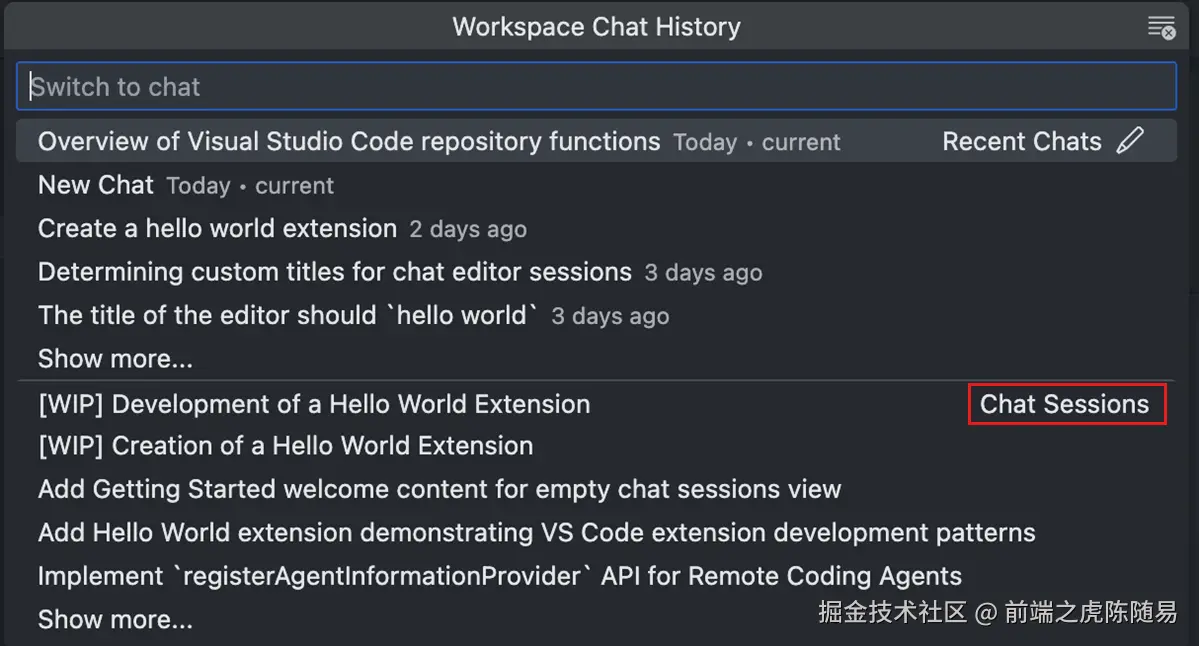Switch to 'Determining custom titles for chat editor sessions'
The height and width of the screenshot is (646, 1199).
point(335,272)
